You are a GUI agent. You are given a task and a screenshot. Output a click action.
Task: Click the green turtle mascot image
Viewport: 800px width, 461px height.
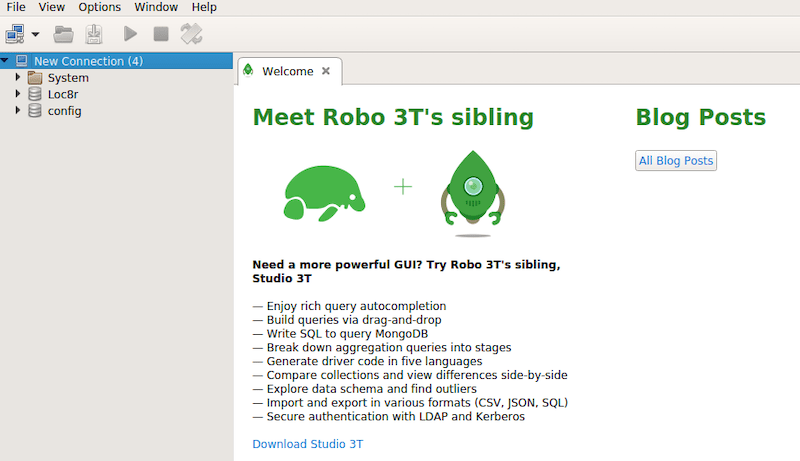point(324,193)
